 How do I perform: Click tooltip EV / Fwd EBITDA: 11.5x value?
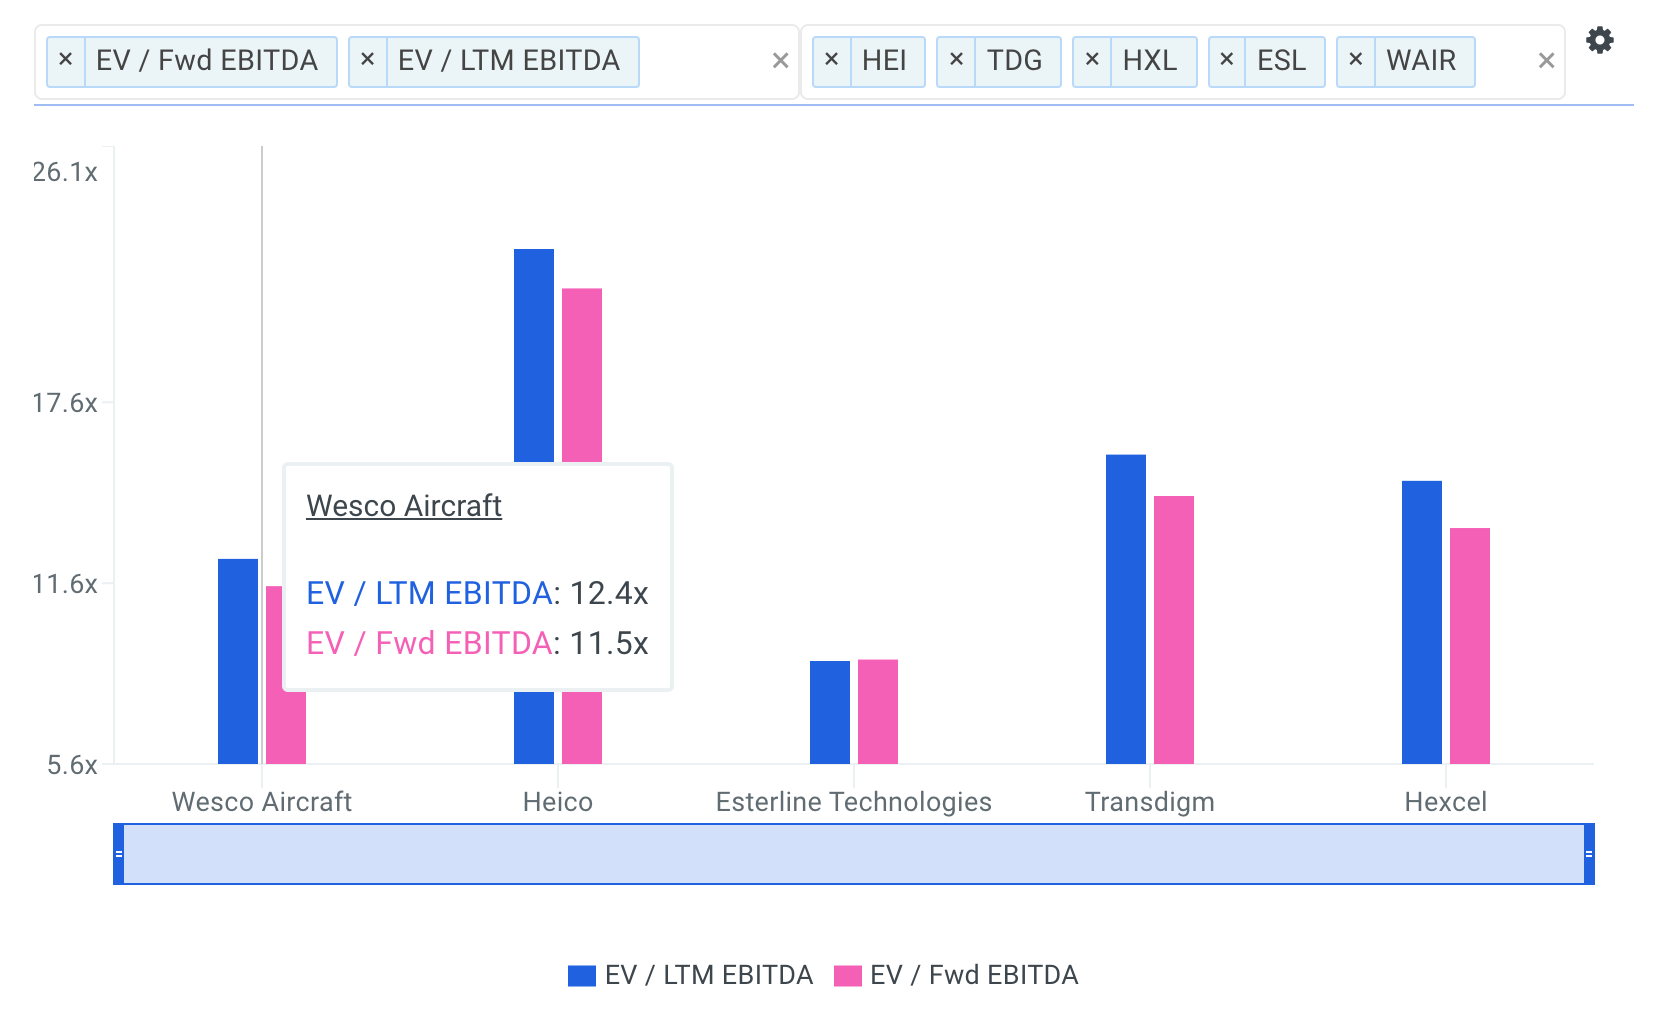477,643
